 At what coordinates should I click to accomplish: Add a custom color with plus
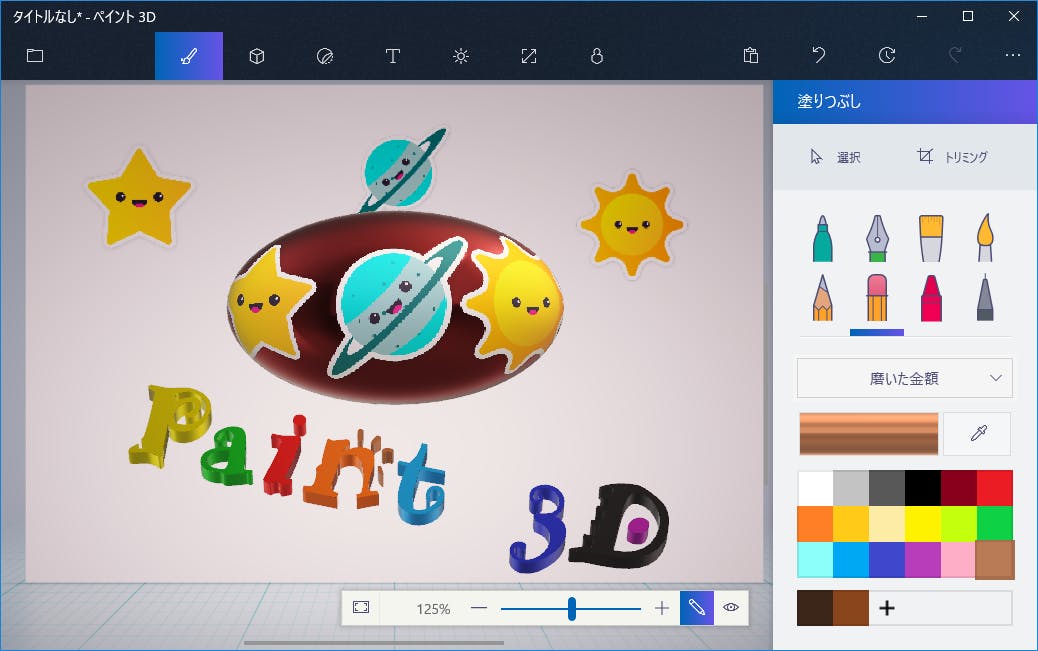pyautogui.click(x=887, y=608)
